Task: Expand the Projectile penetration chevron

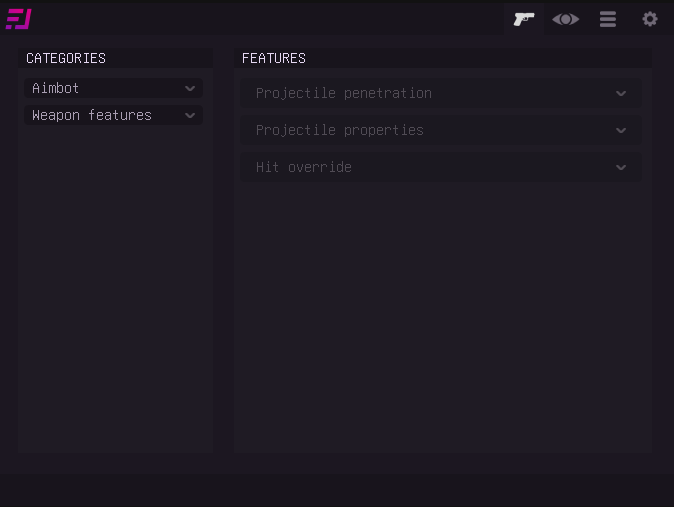Action: tap(621, 94)
